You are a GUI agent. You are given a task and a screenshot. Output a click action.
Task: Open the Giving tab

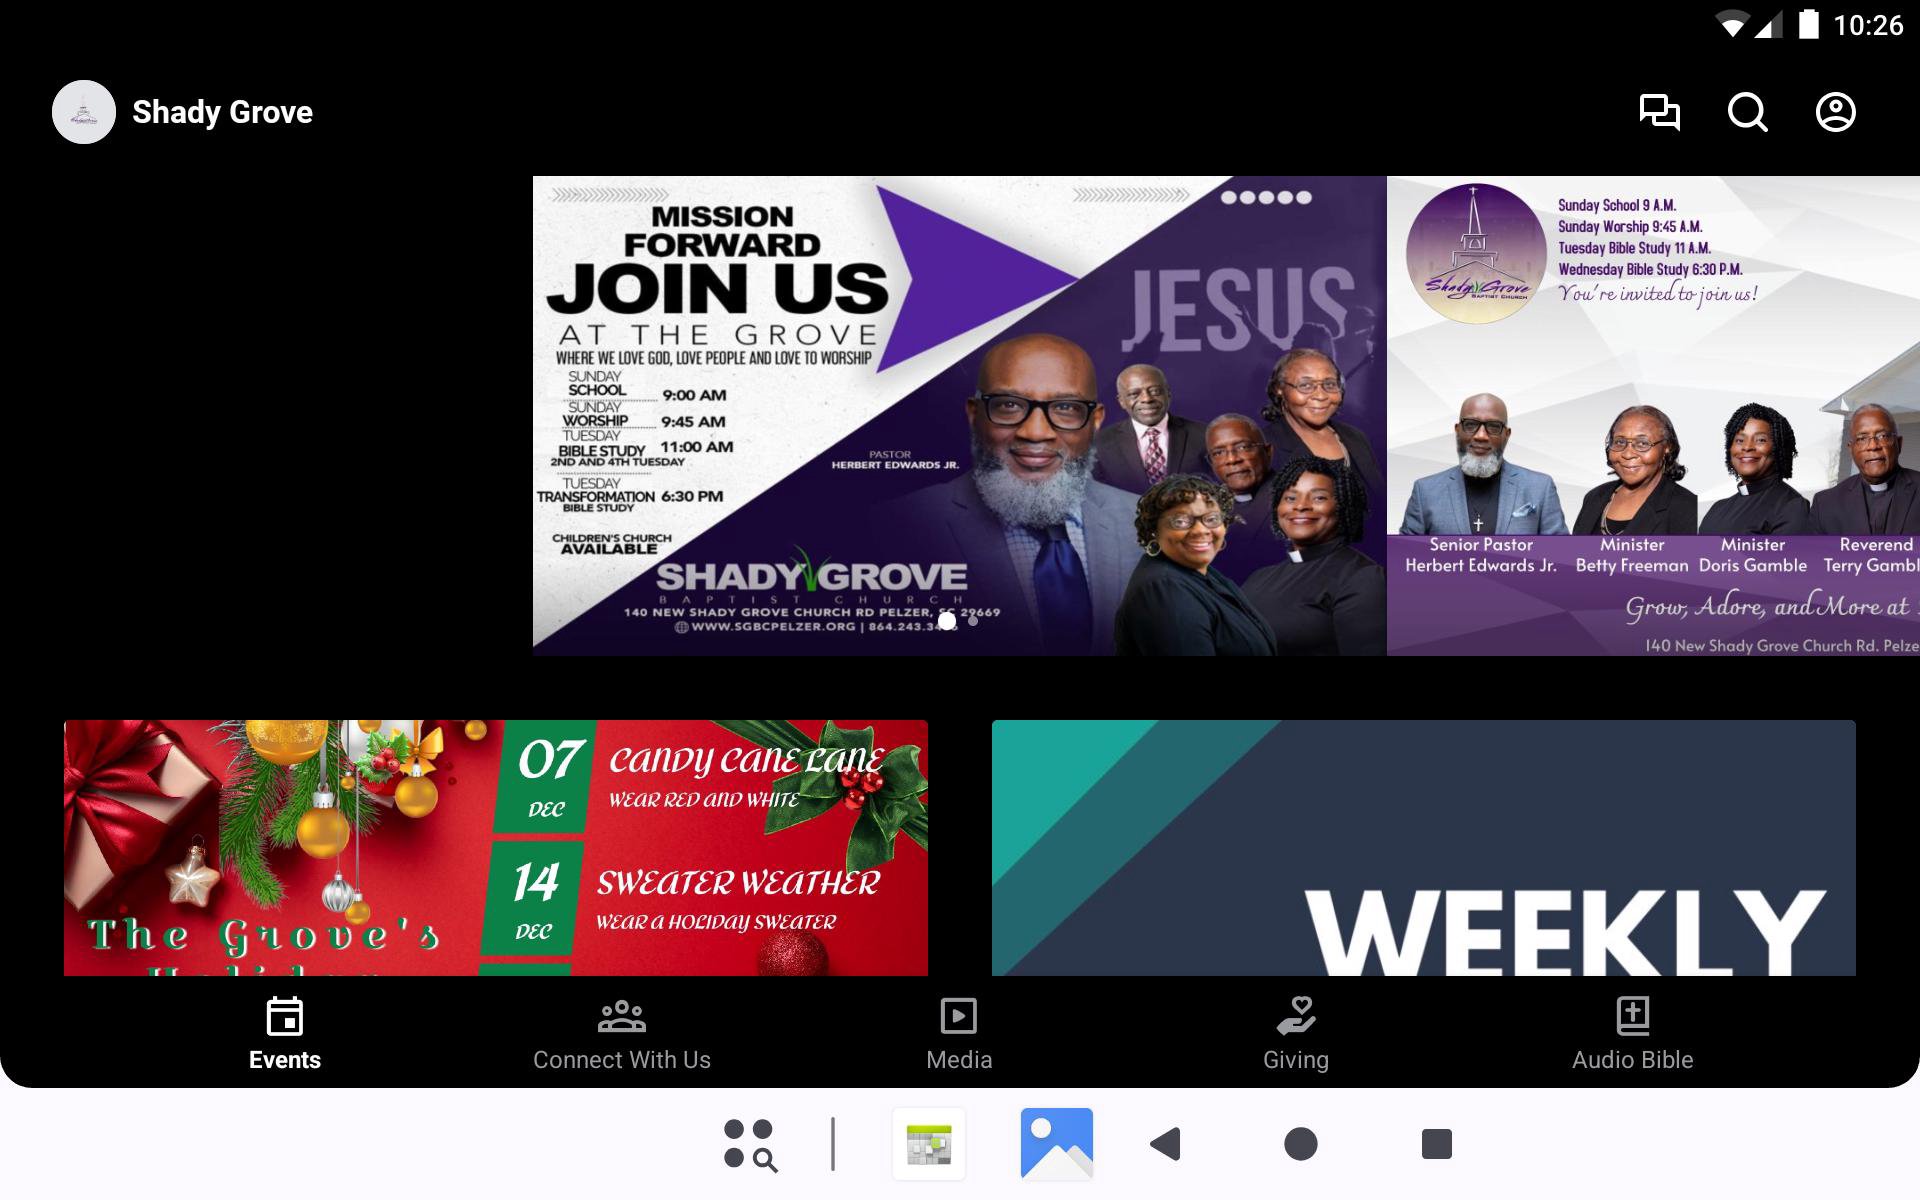pos(1295,1035)
